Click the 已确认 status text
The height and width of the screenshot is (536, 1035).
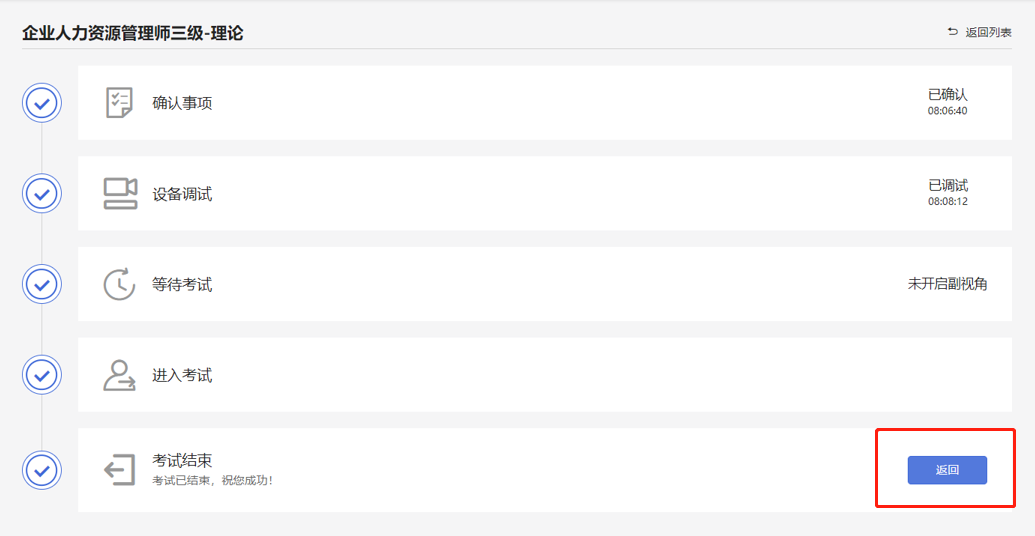[947, 95]
